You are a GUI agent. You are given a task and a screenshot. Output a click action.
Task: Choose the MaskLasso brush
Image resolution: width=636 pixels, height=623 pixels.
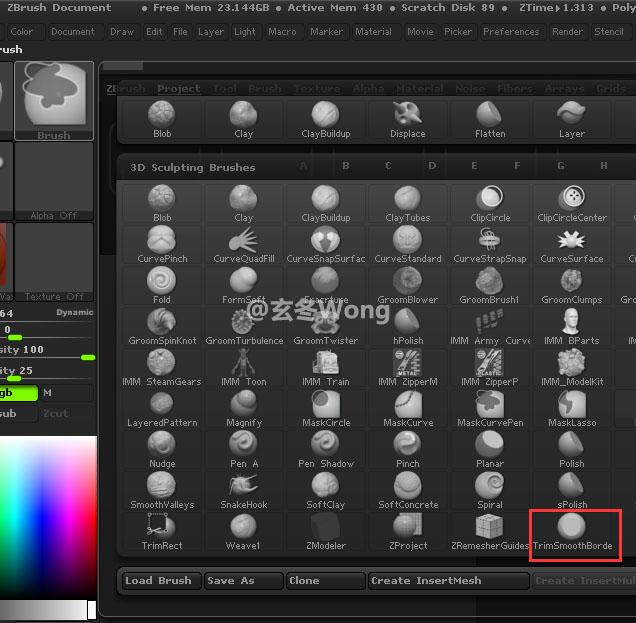click(x=572, y=409)
